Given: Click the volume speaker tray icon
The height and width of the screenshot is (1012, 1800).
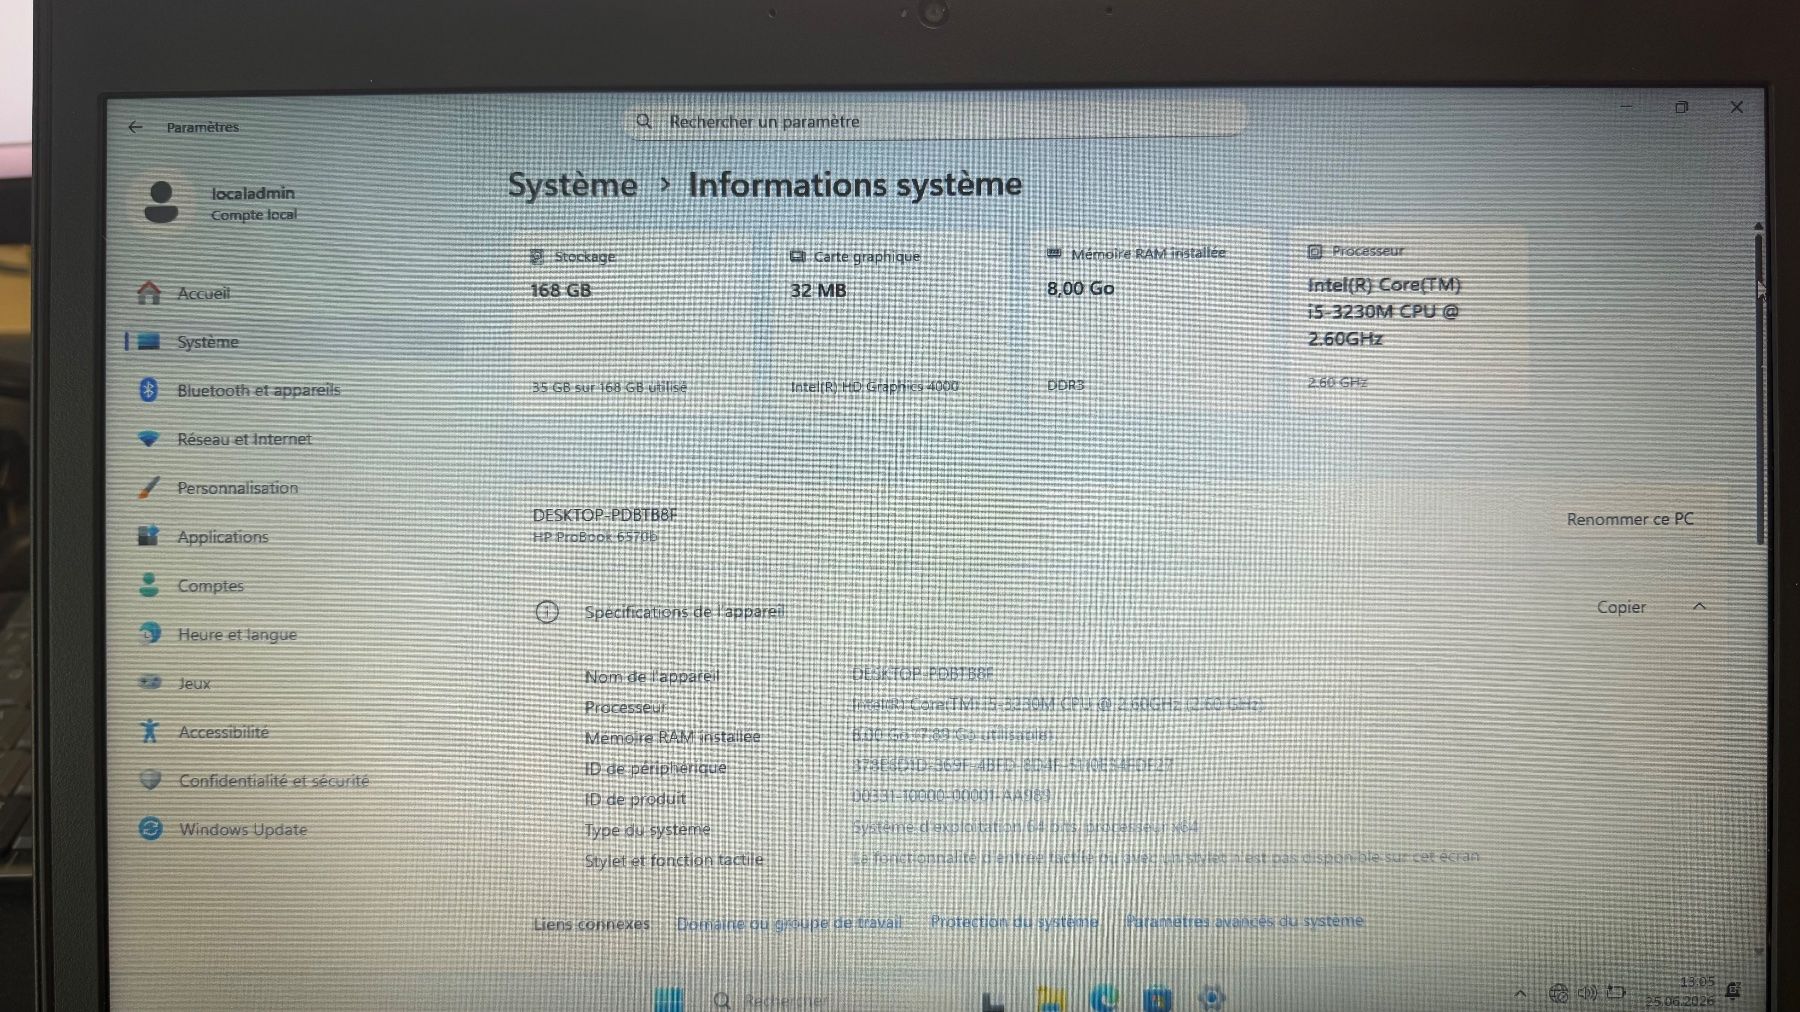Looking at the screenshot, I should 1587,993.
